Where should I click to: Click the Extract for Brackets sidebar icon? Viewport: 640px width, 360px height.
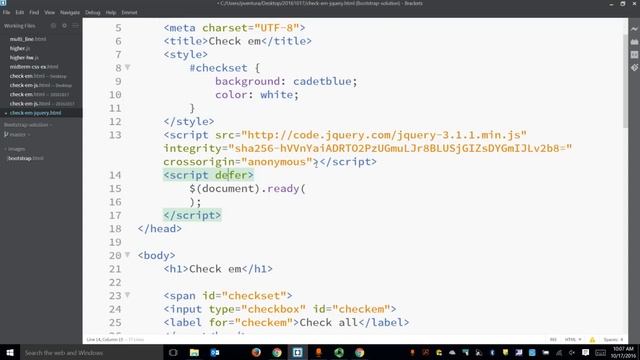[634, 55]
